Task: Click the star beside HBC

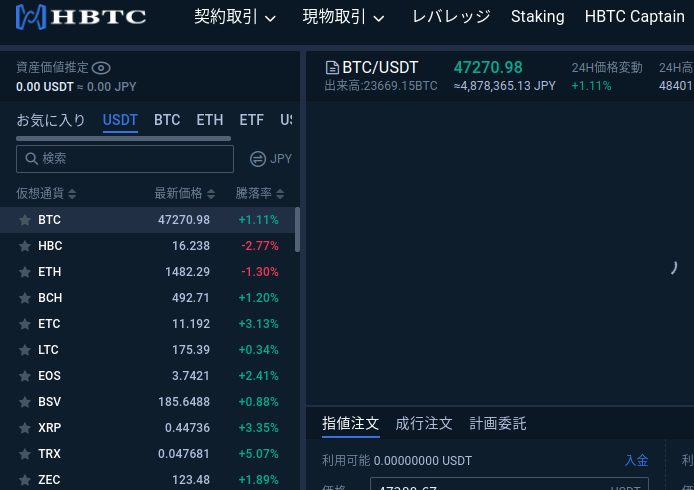Action: [25, 246]
